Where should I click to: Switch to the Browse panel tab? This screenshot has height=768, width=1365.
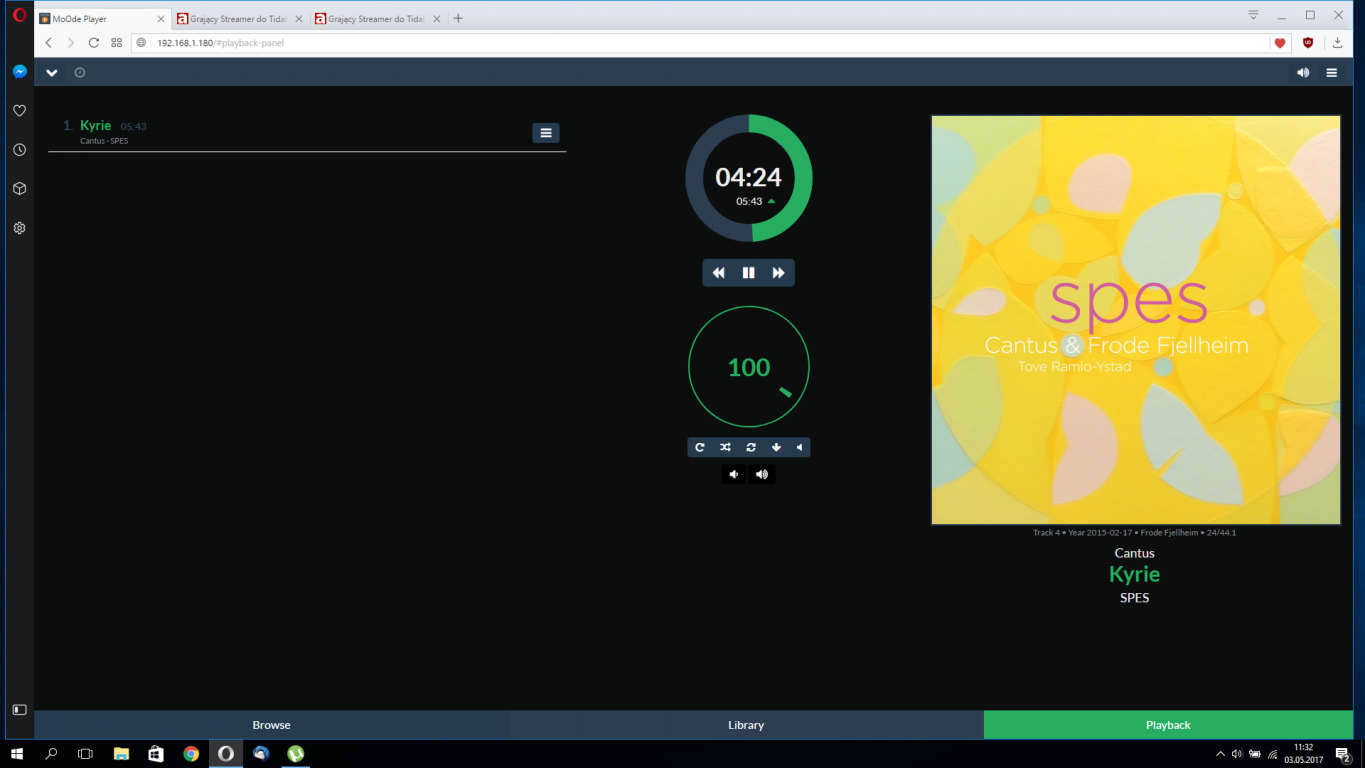[271, 725]
